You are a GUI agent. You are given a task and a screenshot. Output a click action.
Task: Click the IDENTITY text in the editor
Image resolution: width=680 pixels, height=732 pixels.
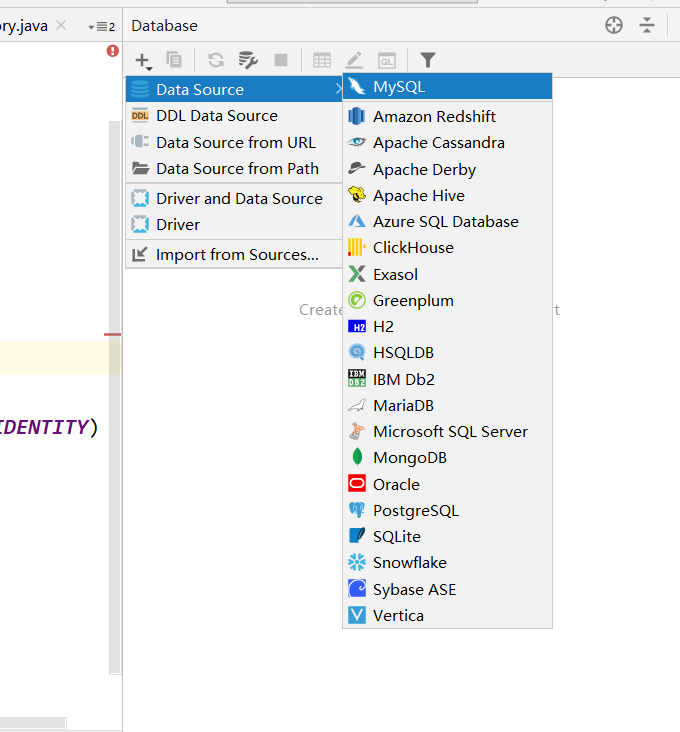pos(43,427)
